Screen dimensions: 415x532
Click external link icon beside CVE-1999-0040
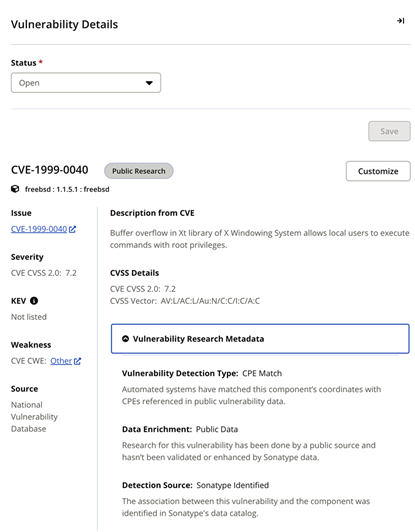coord(72,229)
